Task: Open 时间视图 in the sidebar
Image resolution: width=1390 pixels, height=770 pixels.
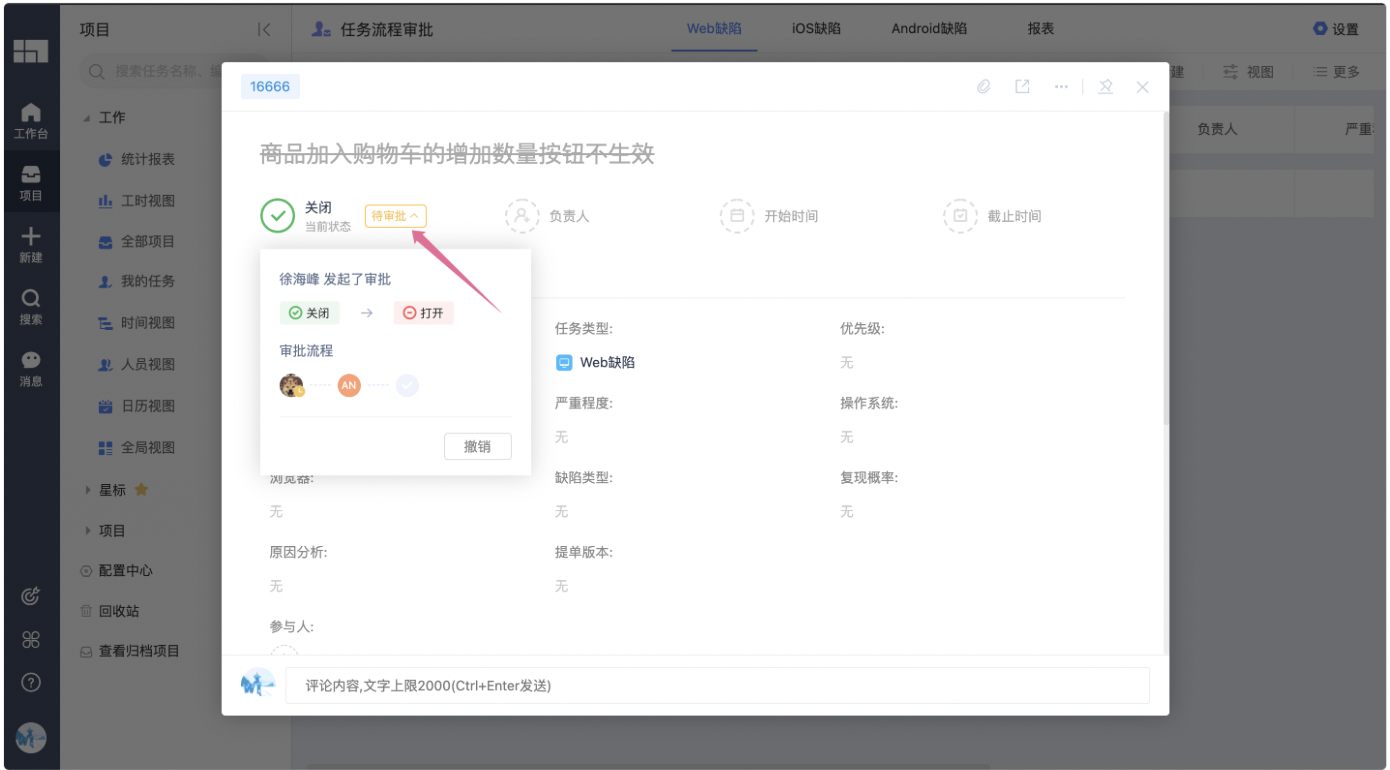Action: click(x=137, y=323)
